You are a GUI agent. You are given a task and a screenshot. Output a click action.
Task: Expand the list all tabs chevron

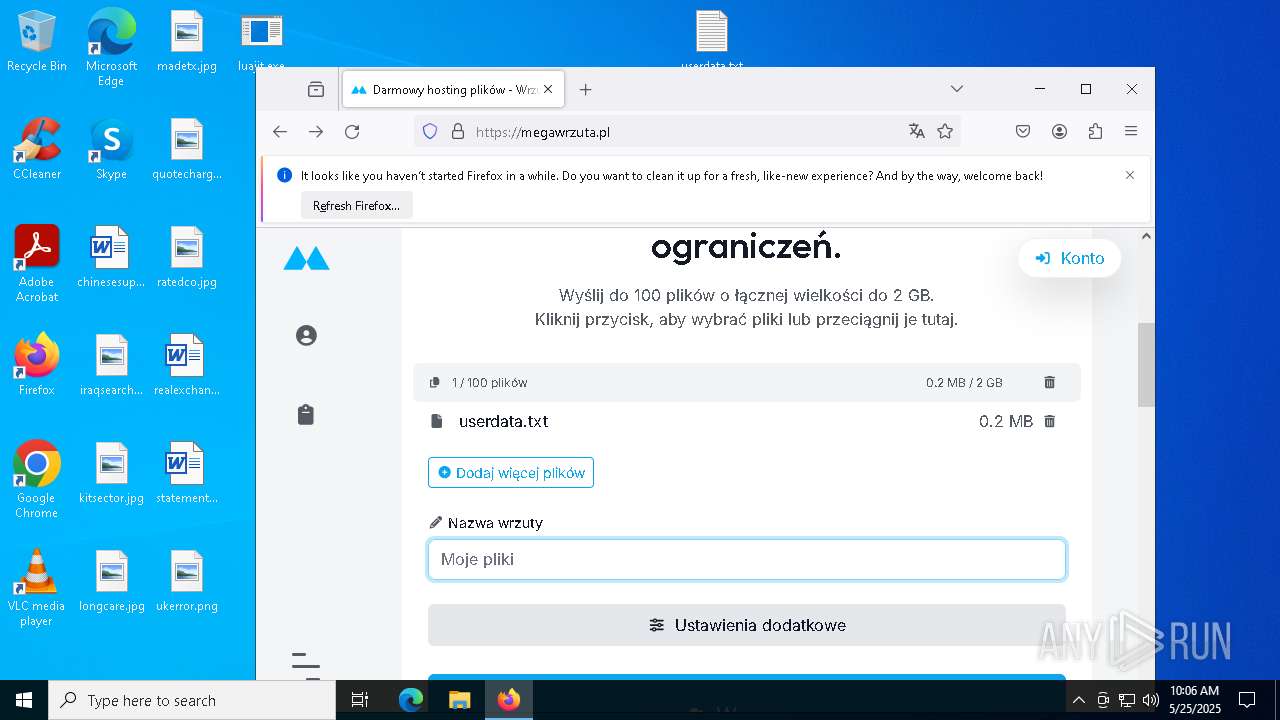click(x=957, y=89)
